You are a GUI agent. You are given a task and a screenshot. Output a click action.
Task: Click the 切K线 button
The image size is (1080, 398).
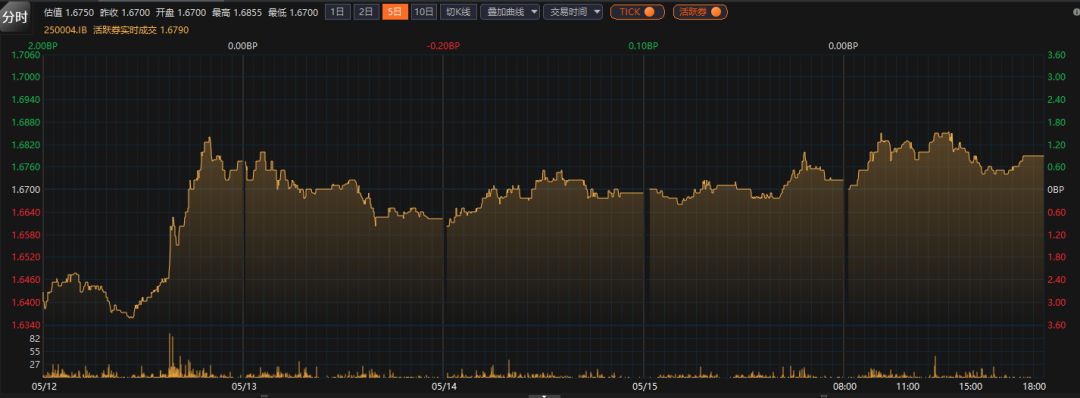point(459,12)
